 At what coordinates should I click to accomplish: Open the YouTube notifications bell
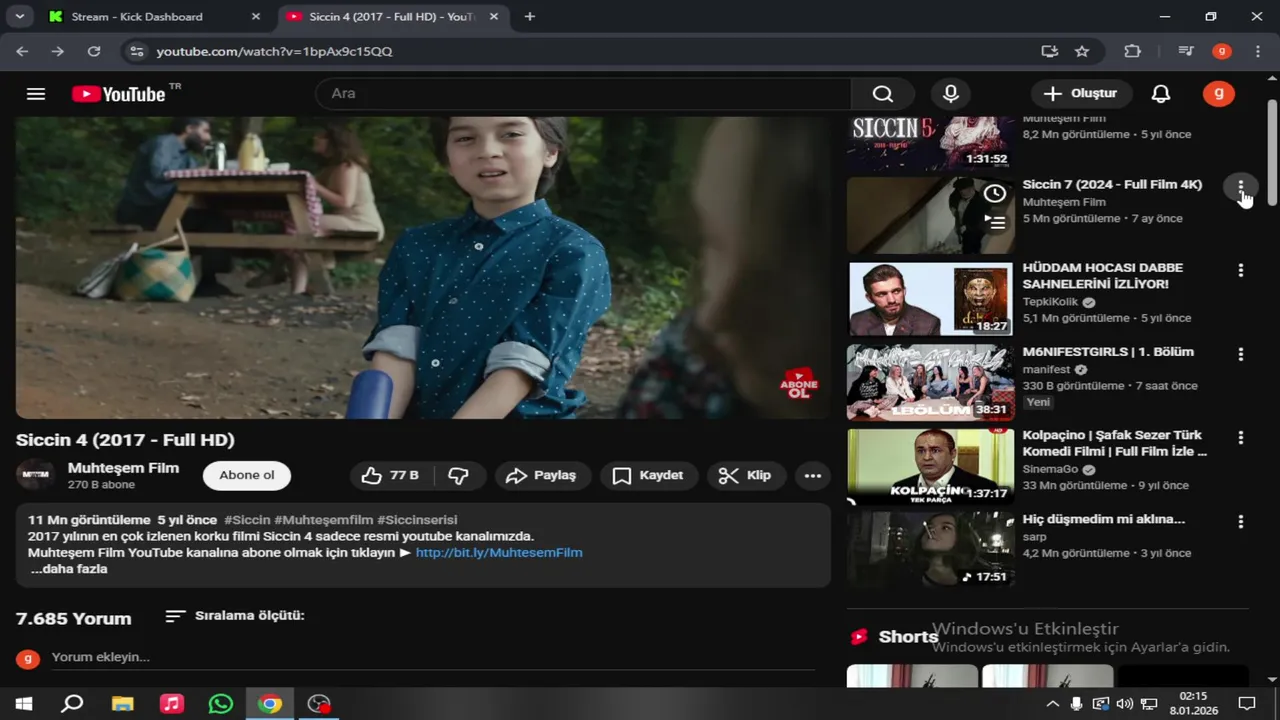pos(1161,94)
